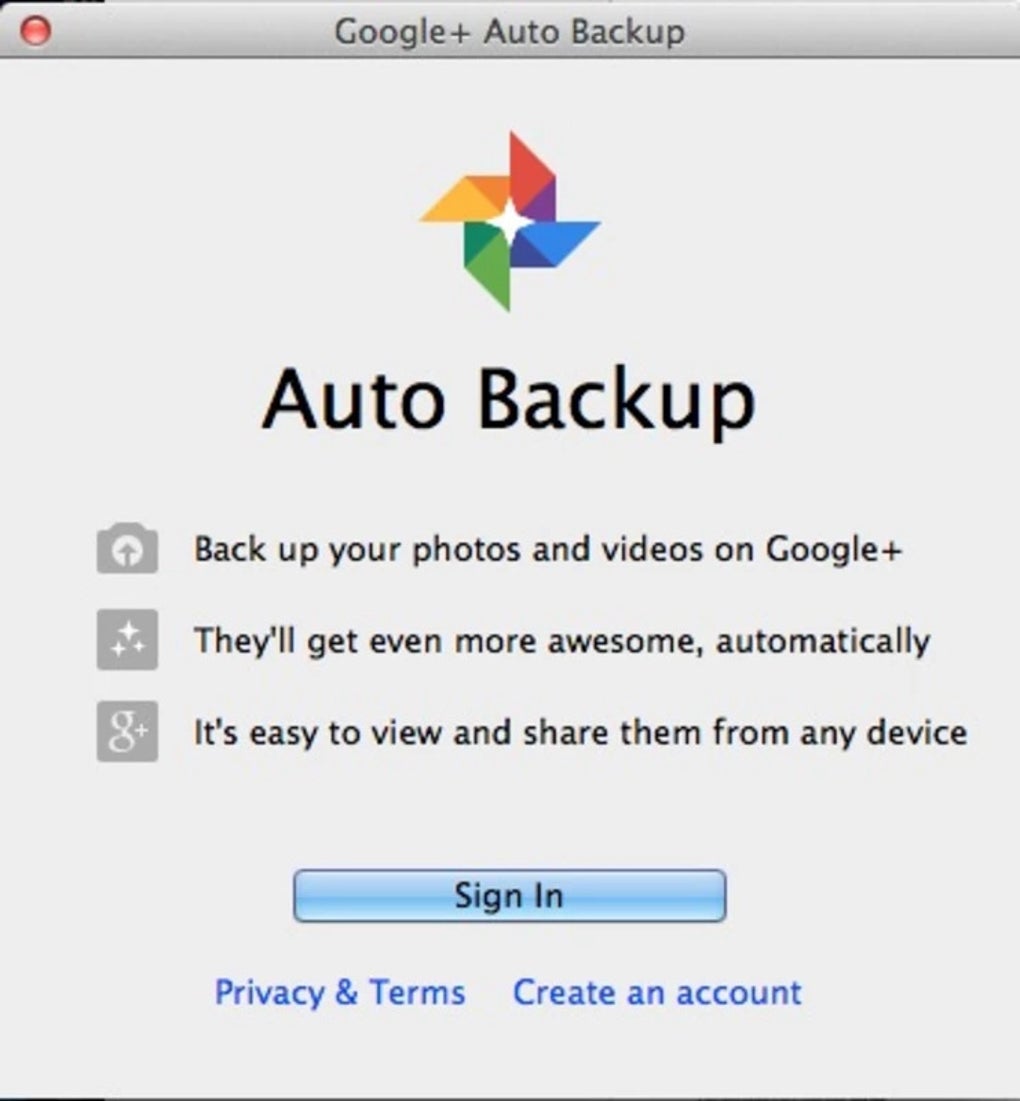Click the Auto Backup heading text
This screenshot has height=1101, width=1020.
(510, 399)
